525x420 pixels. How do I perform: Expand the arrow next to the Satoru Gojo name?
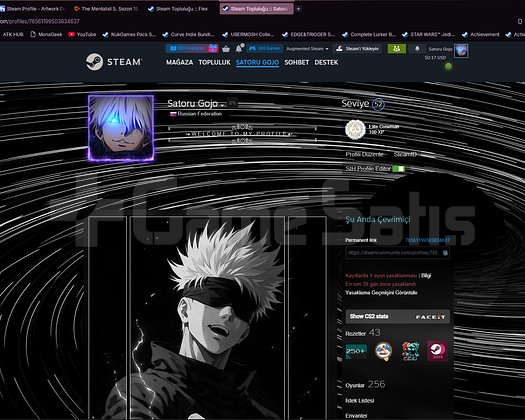(x=222, y=105)
